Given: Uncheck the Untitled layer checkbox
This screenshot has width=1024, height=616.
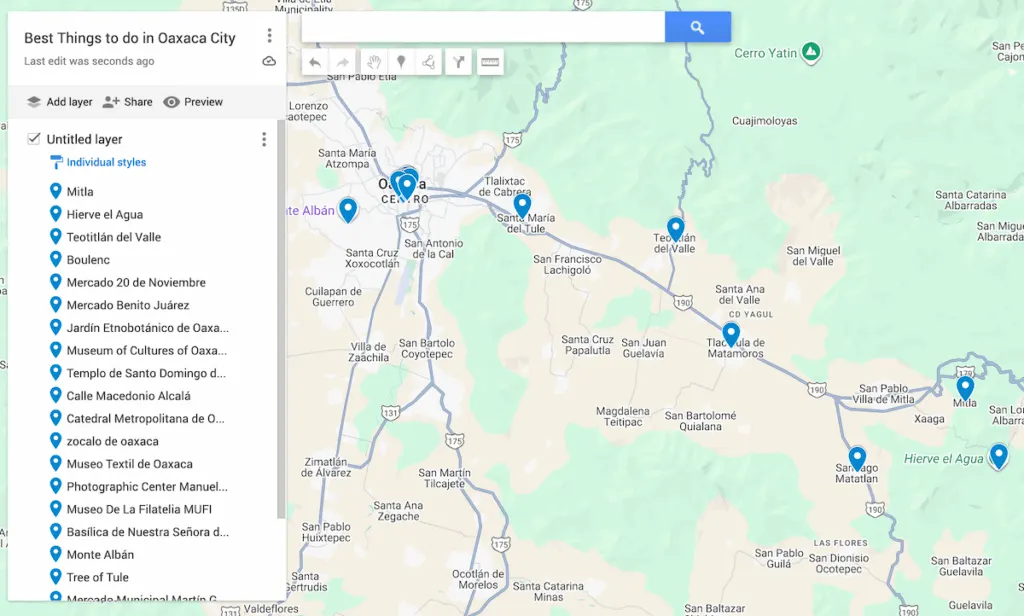Looking at the screenshot, I should (33, 138).
